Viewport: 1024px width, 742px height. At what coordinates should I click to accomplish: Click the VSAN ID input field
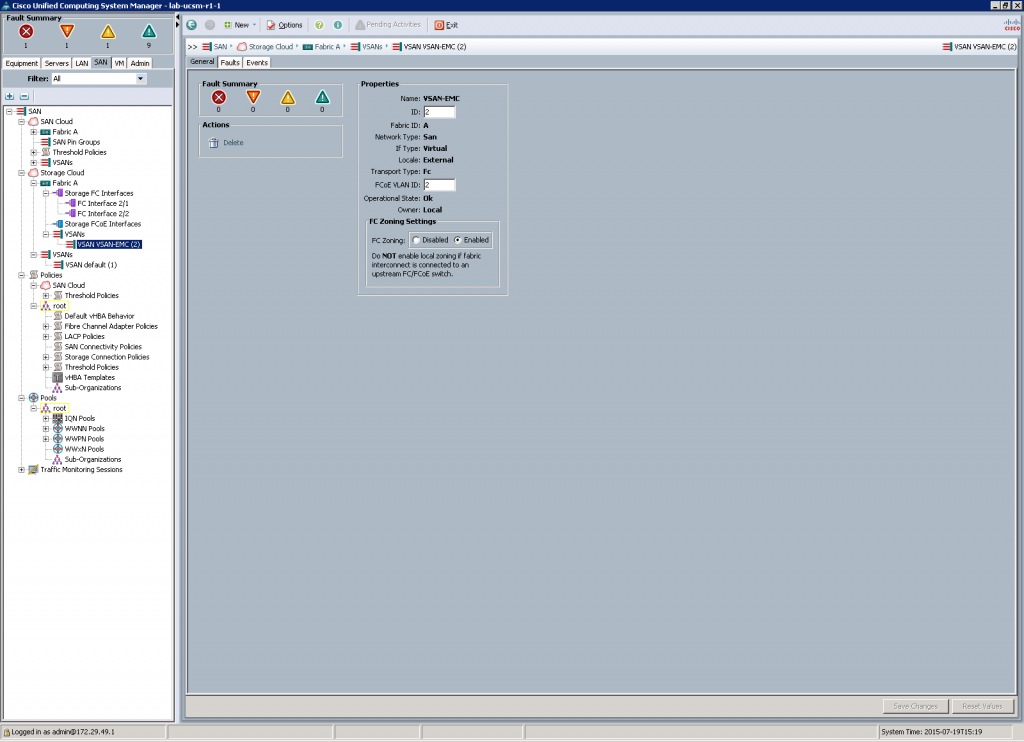pos(440,112)
